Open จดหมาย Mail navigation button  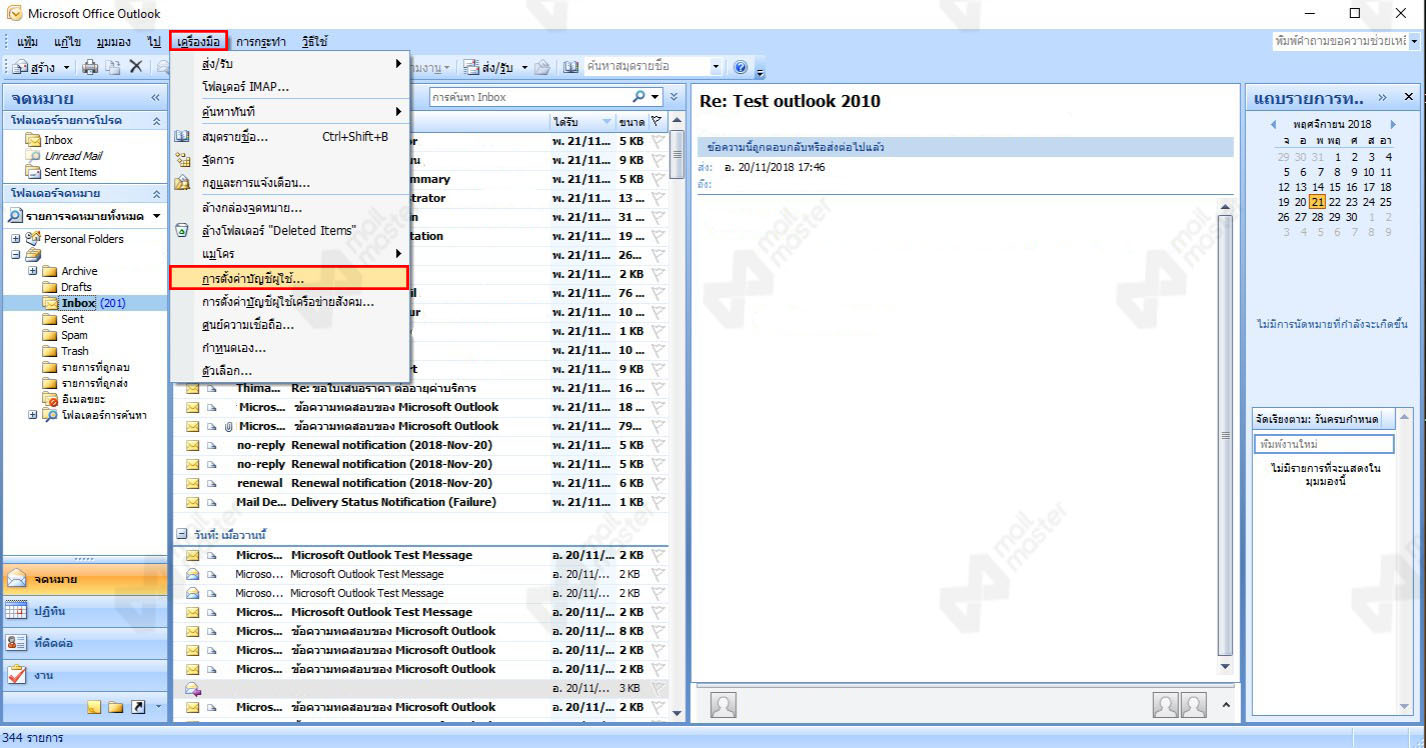(x=85, y=579)
